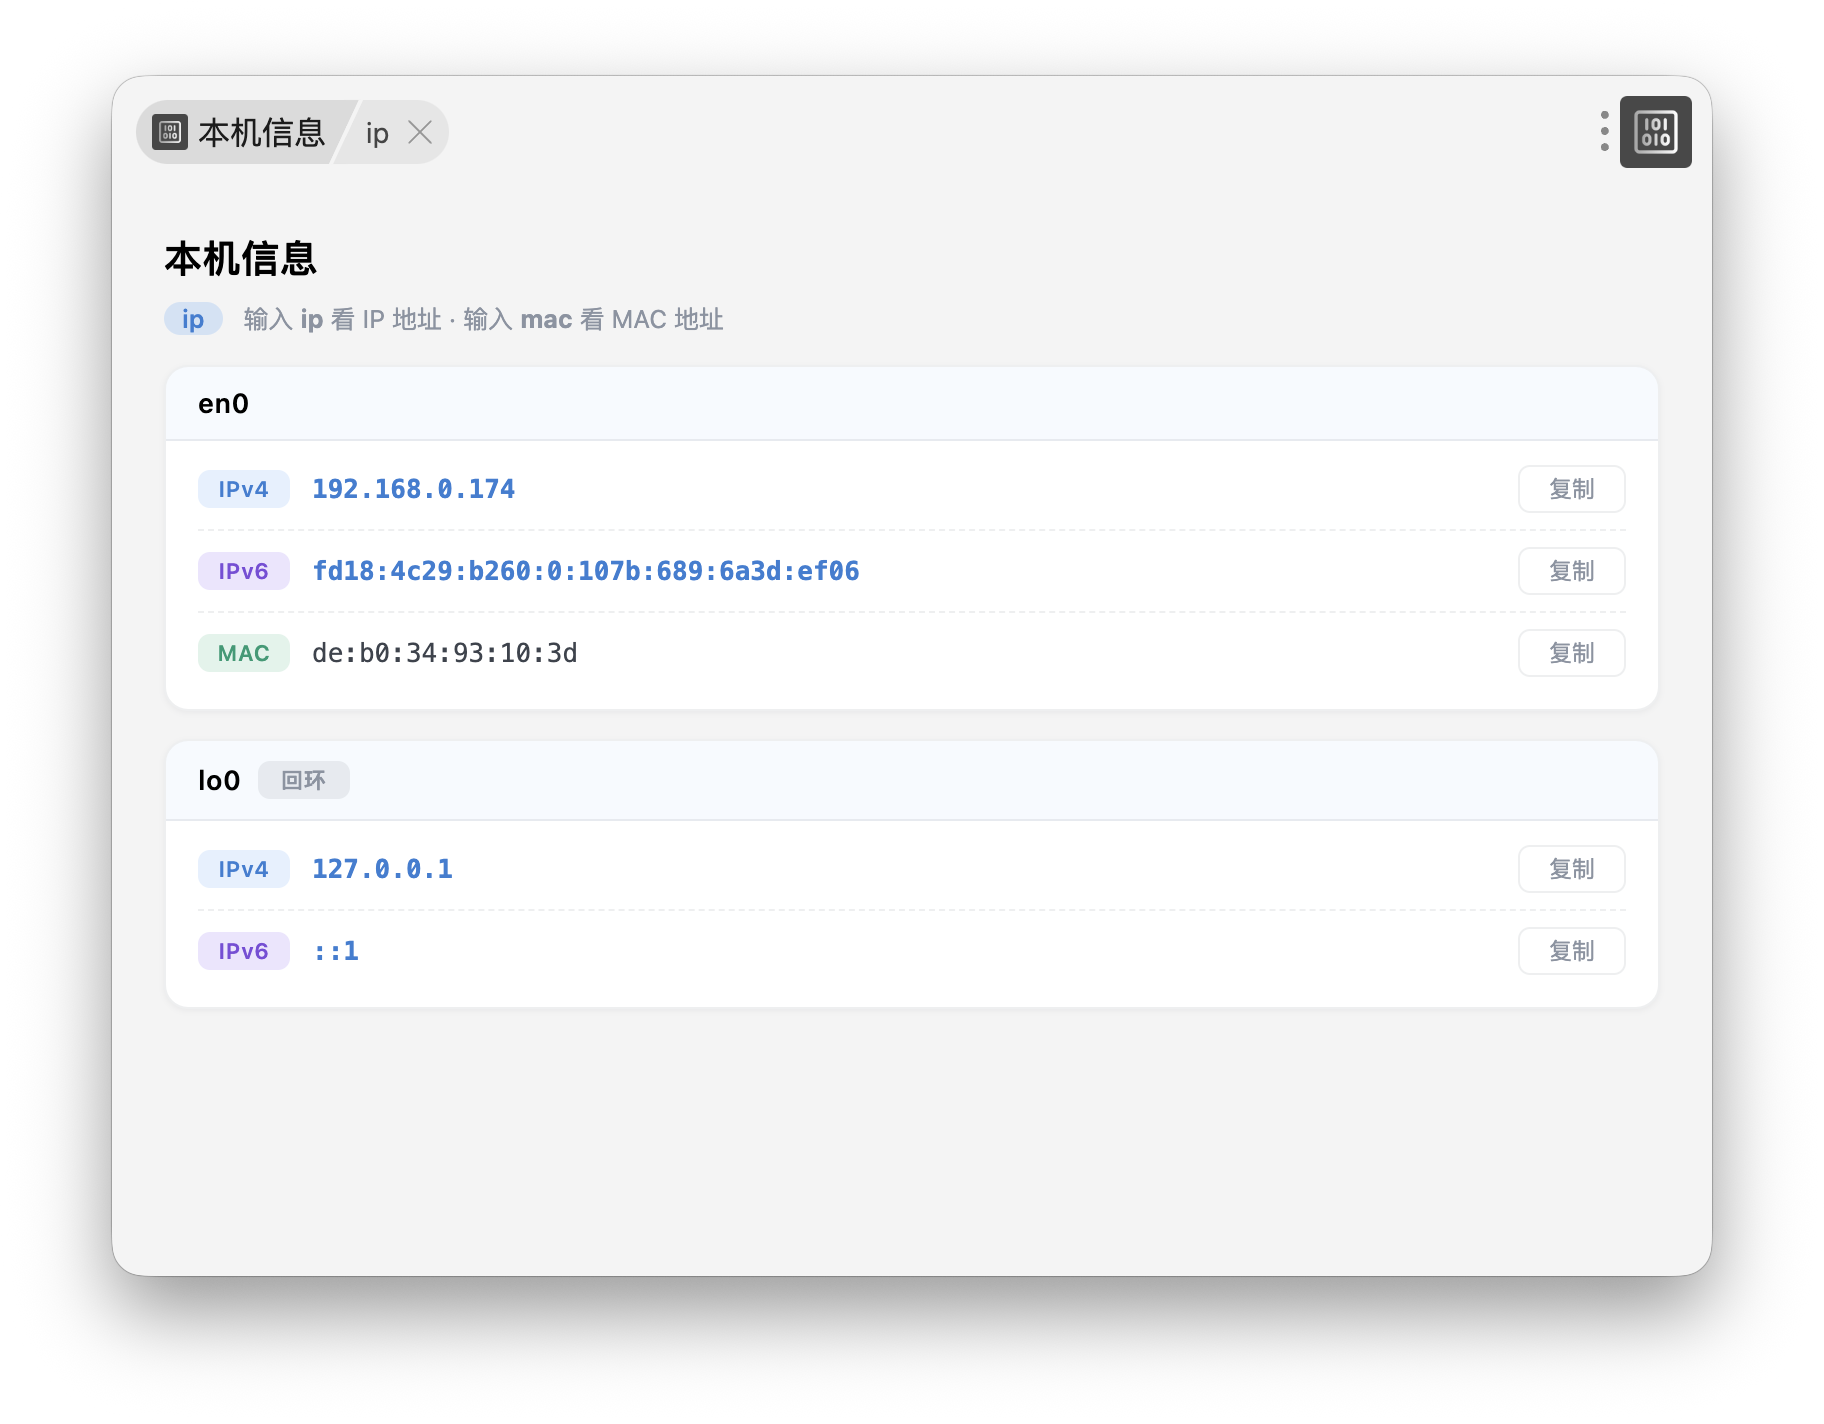The height and width of the screenshot is (1424, 1824).
Task: Select the 192.168.0.174 address text
Action: 413,489
